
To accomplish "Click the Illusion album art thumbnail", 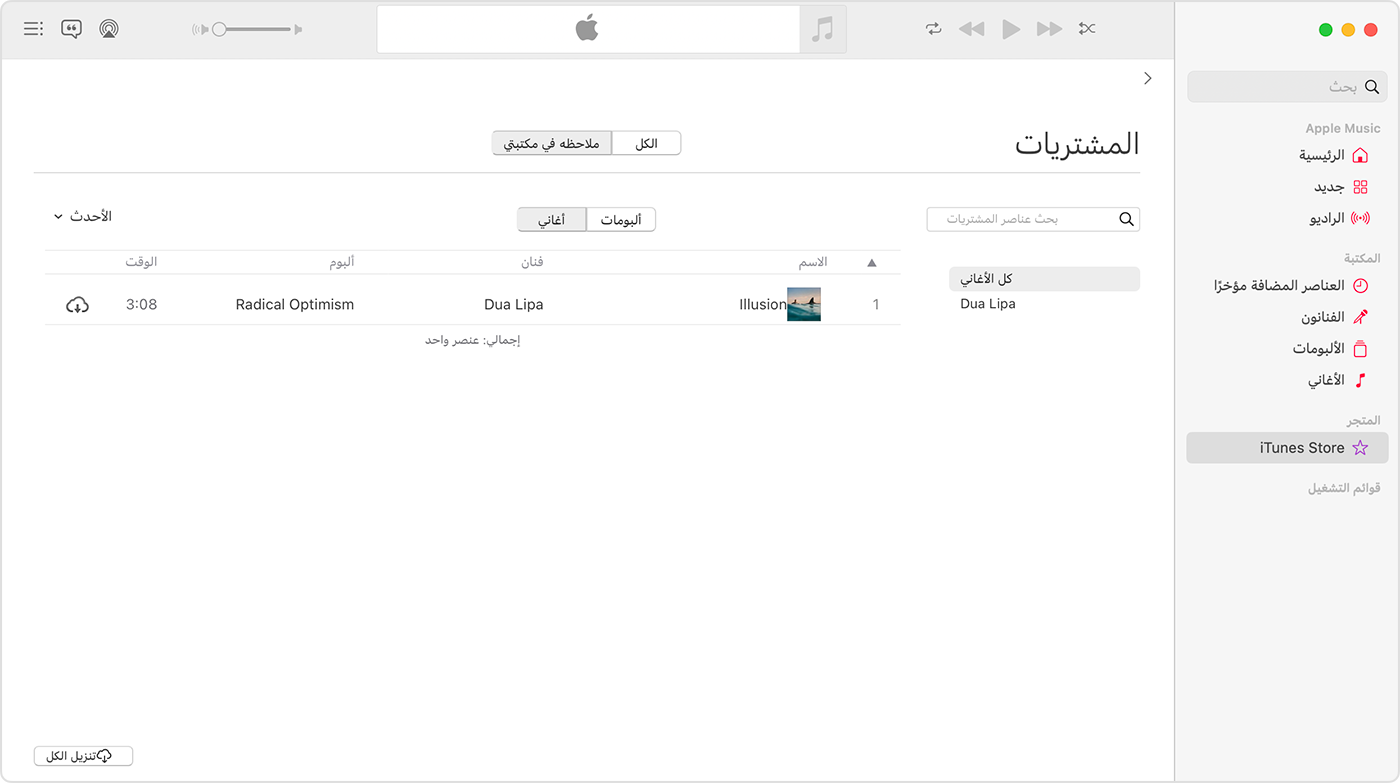I will [x=804, y=304].
